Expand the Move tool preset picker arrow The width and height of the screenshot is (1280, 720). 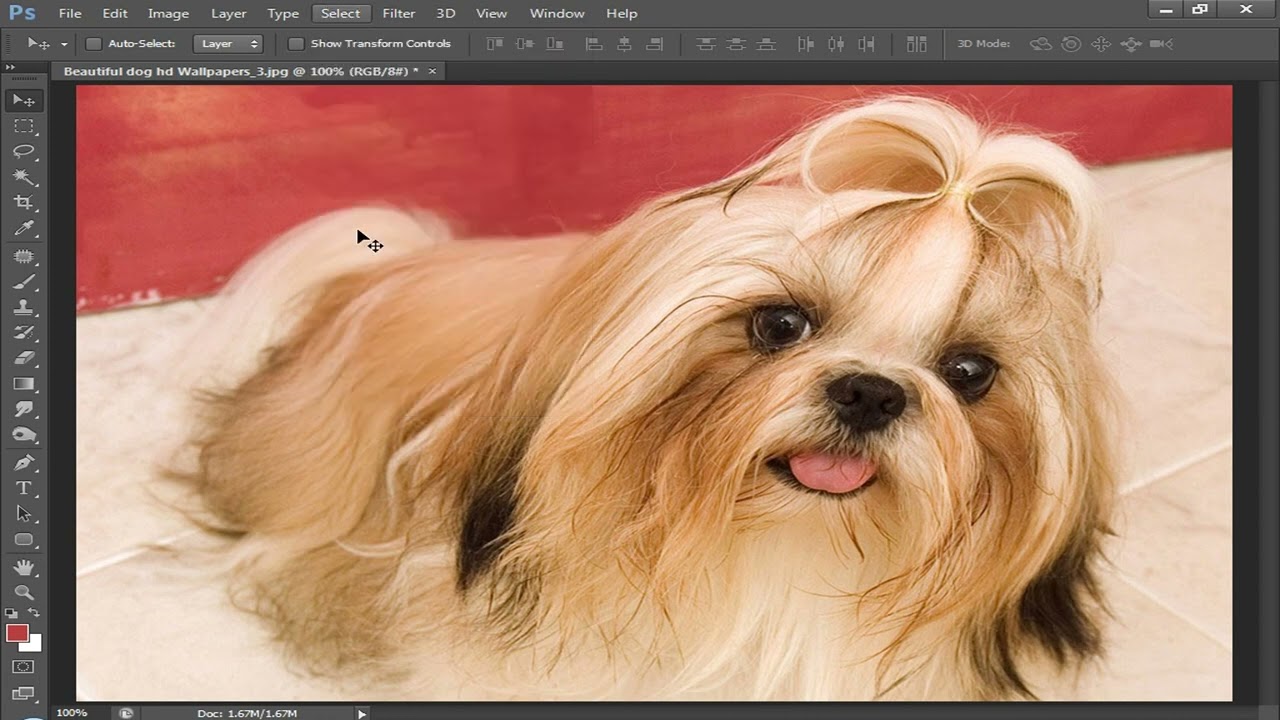click(64, 44)
